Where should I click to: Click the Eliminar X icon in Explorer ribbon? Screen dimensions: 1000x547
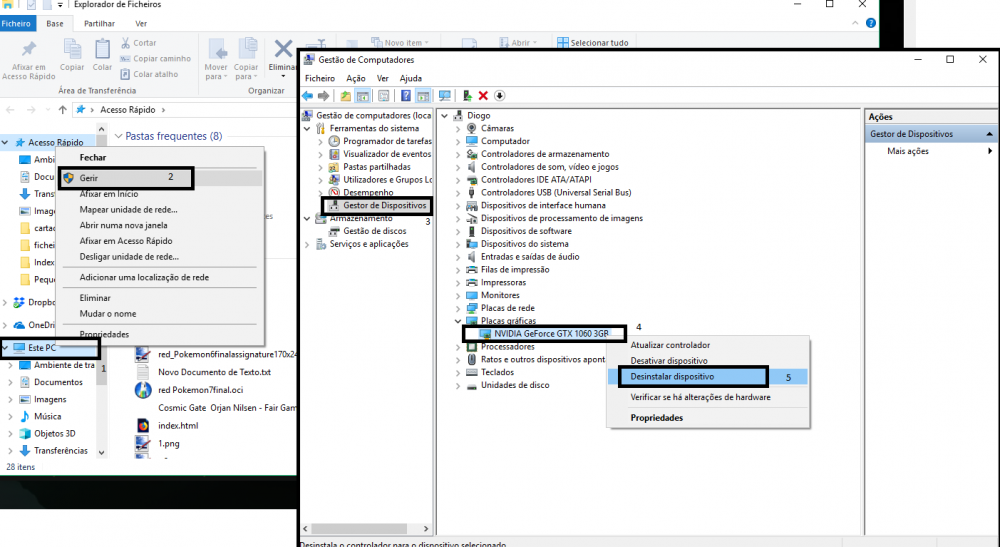coord(283,49)
